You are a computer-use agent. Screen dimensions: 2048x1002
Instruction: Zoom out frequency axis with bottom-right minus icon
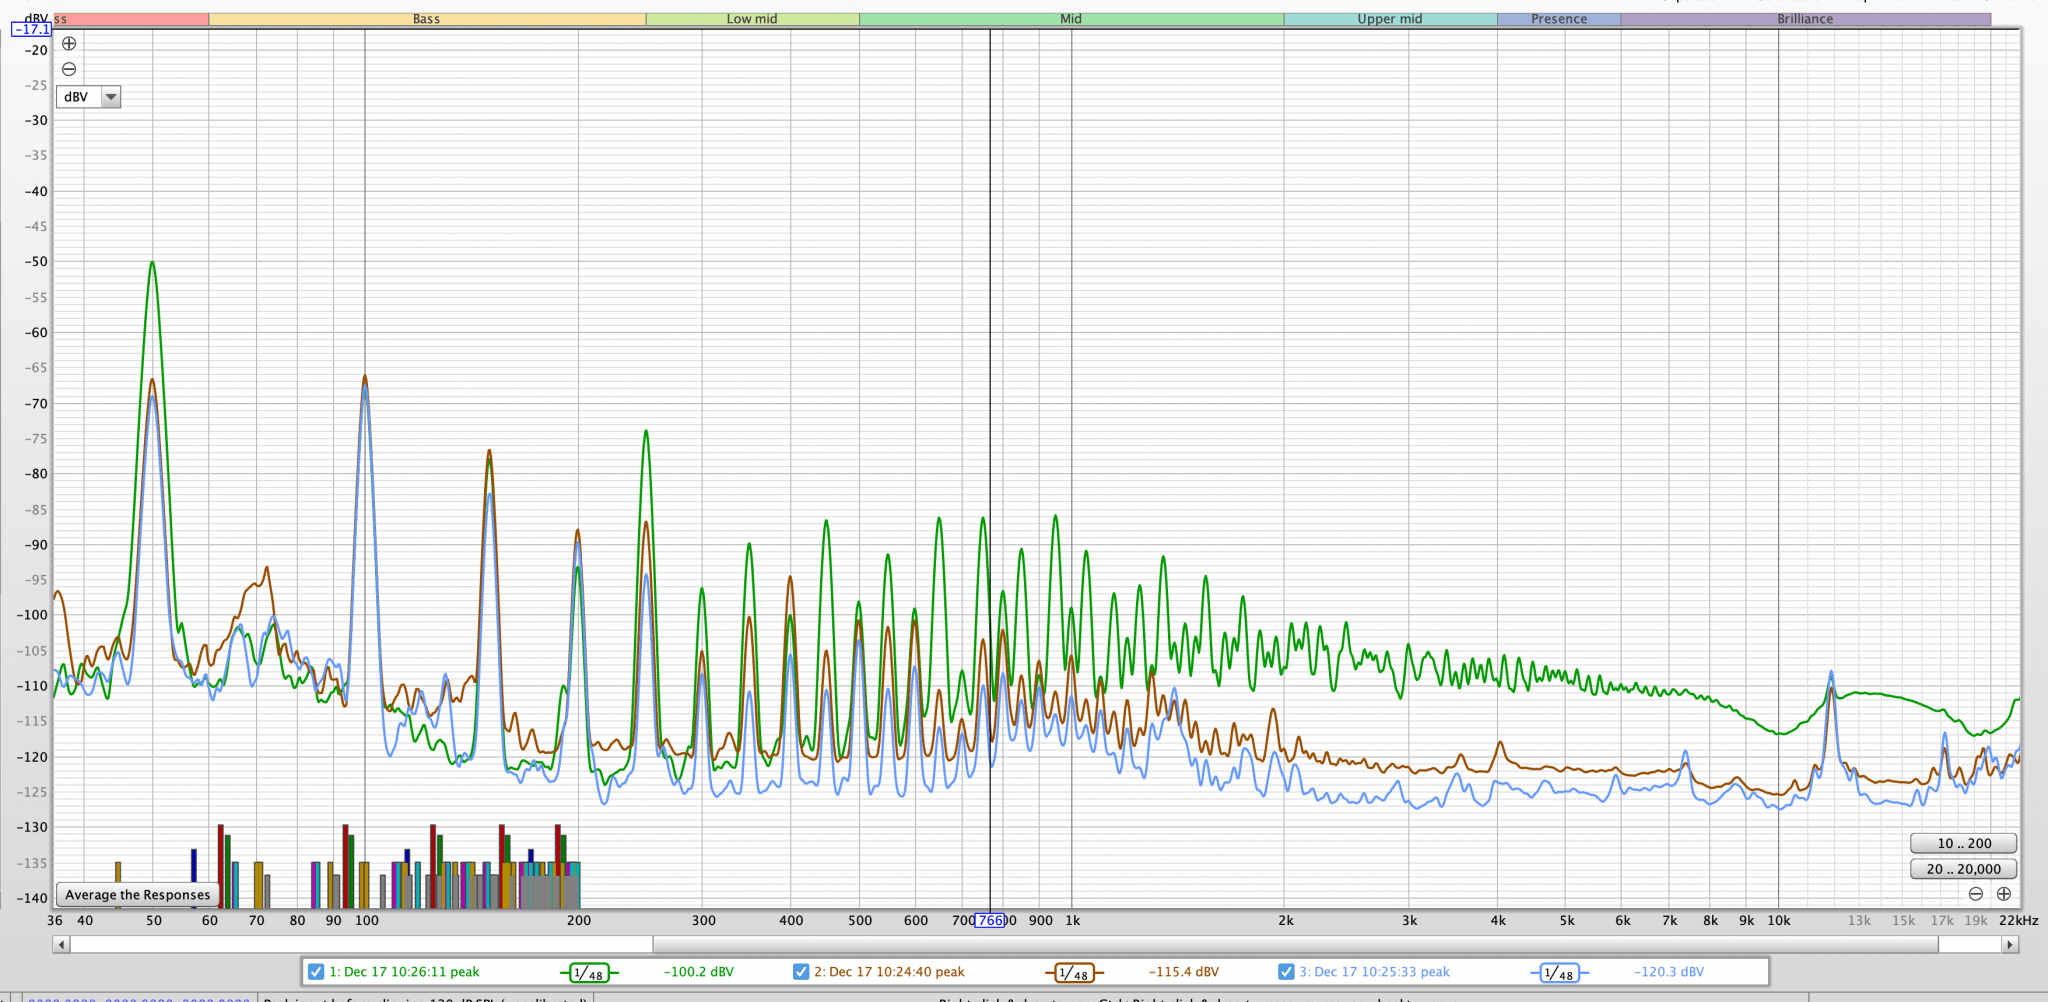pos(1975,894)
